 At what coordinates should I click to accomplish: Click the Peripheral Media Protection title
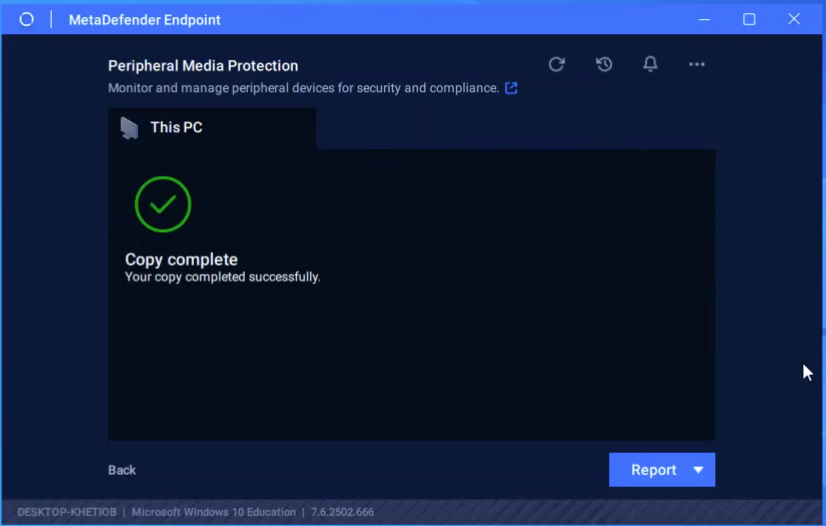pyautogui.click(x=203, y=66)
